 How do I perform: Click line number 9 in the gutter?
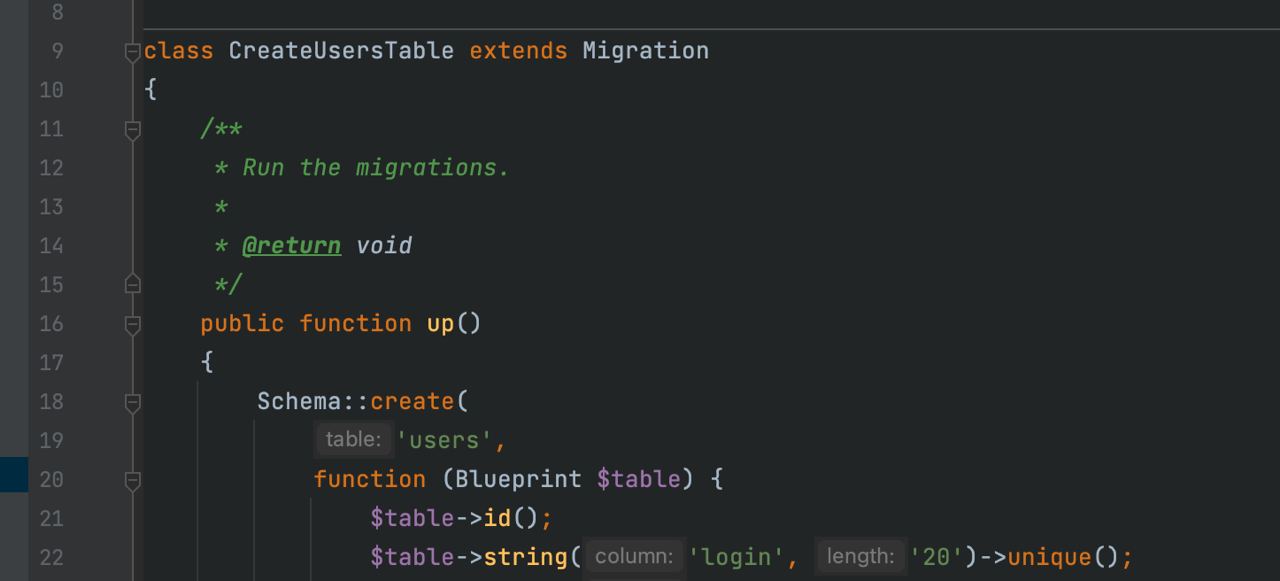[x=57, y=51]
